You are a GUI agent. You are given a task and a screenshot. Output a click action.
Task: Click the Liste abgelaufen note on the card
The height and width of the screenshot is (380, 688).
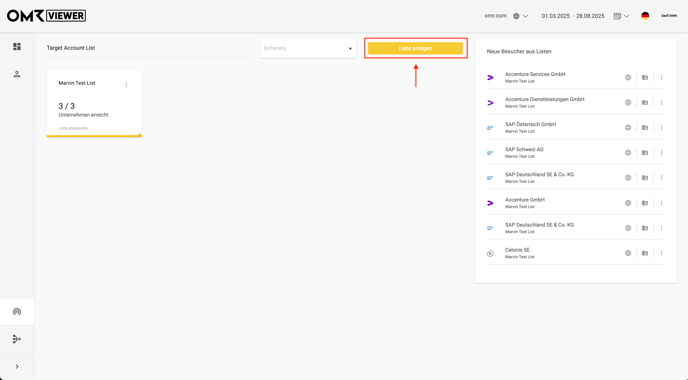pos(73,128)
